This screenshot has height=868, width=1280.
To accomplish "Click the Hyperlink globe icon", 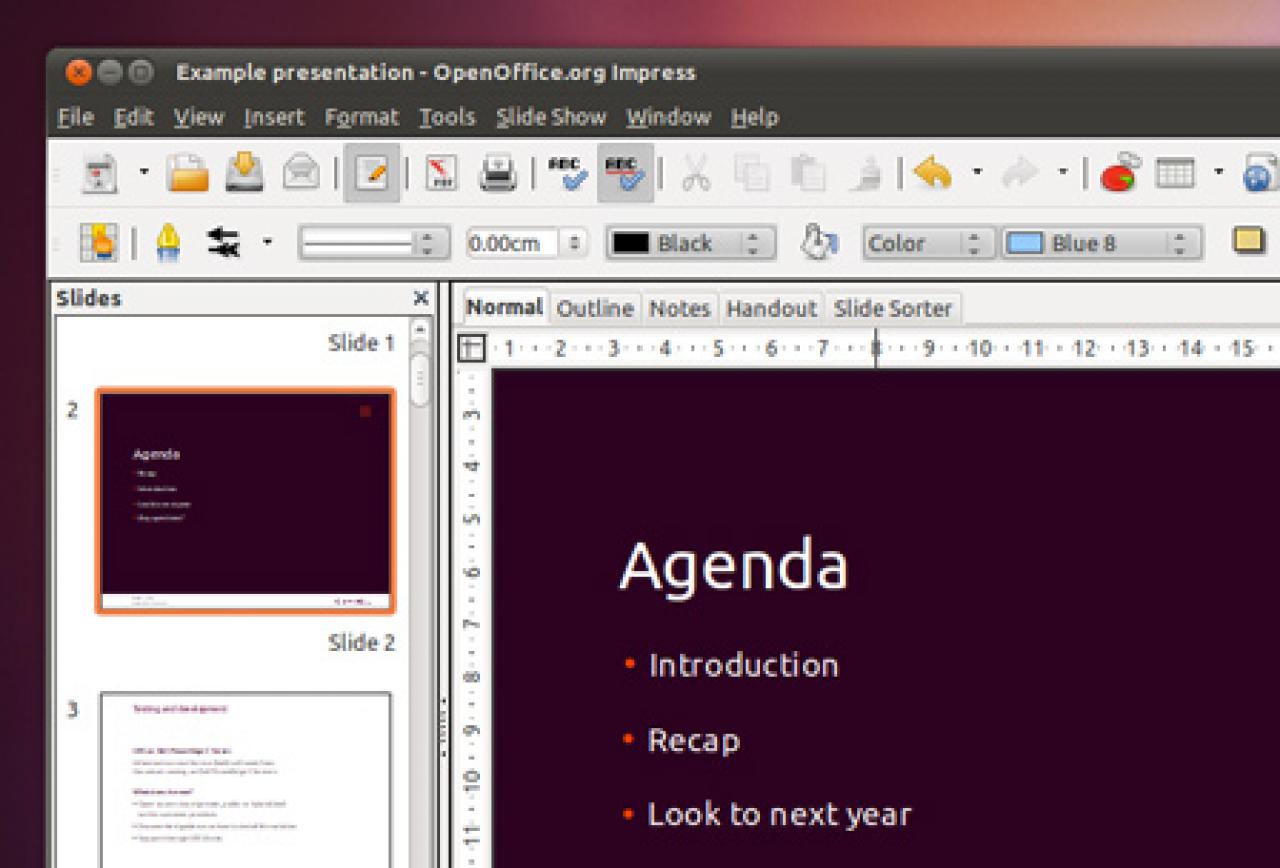I will click(1260, 173).
